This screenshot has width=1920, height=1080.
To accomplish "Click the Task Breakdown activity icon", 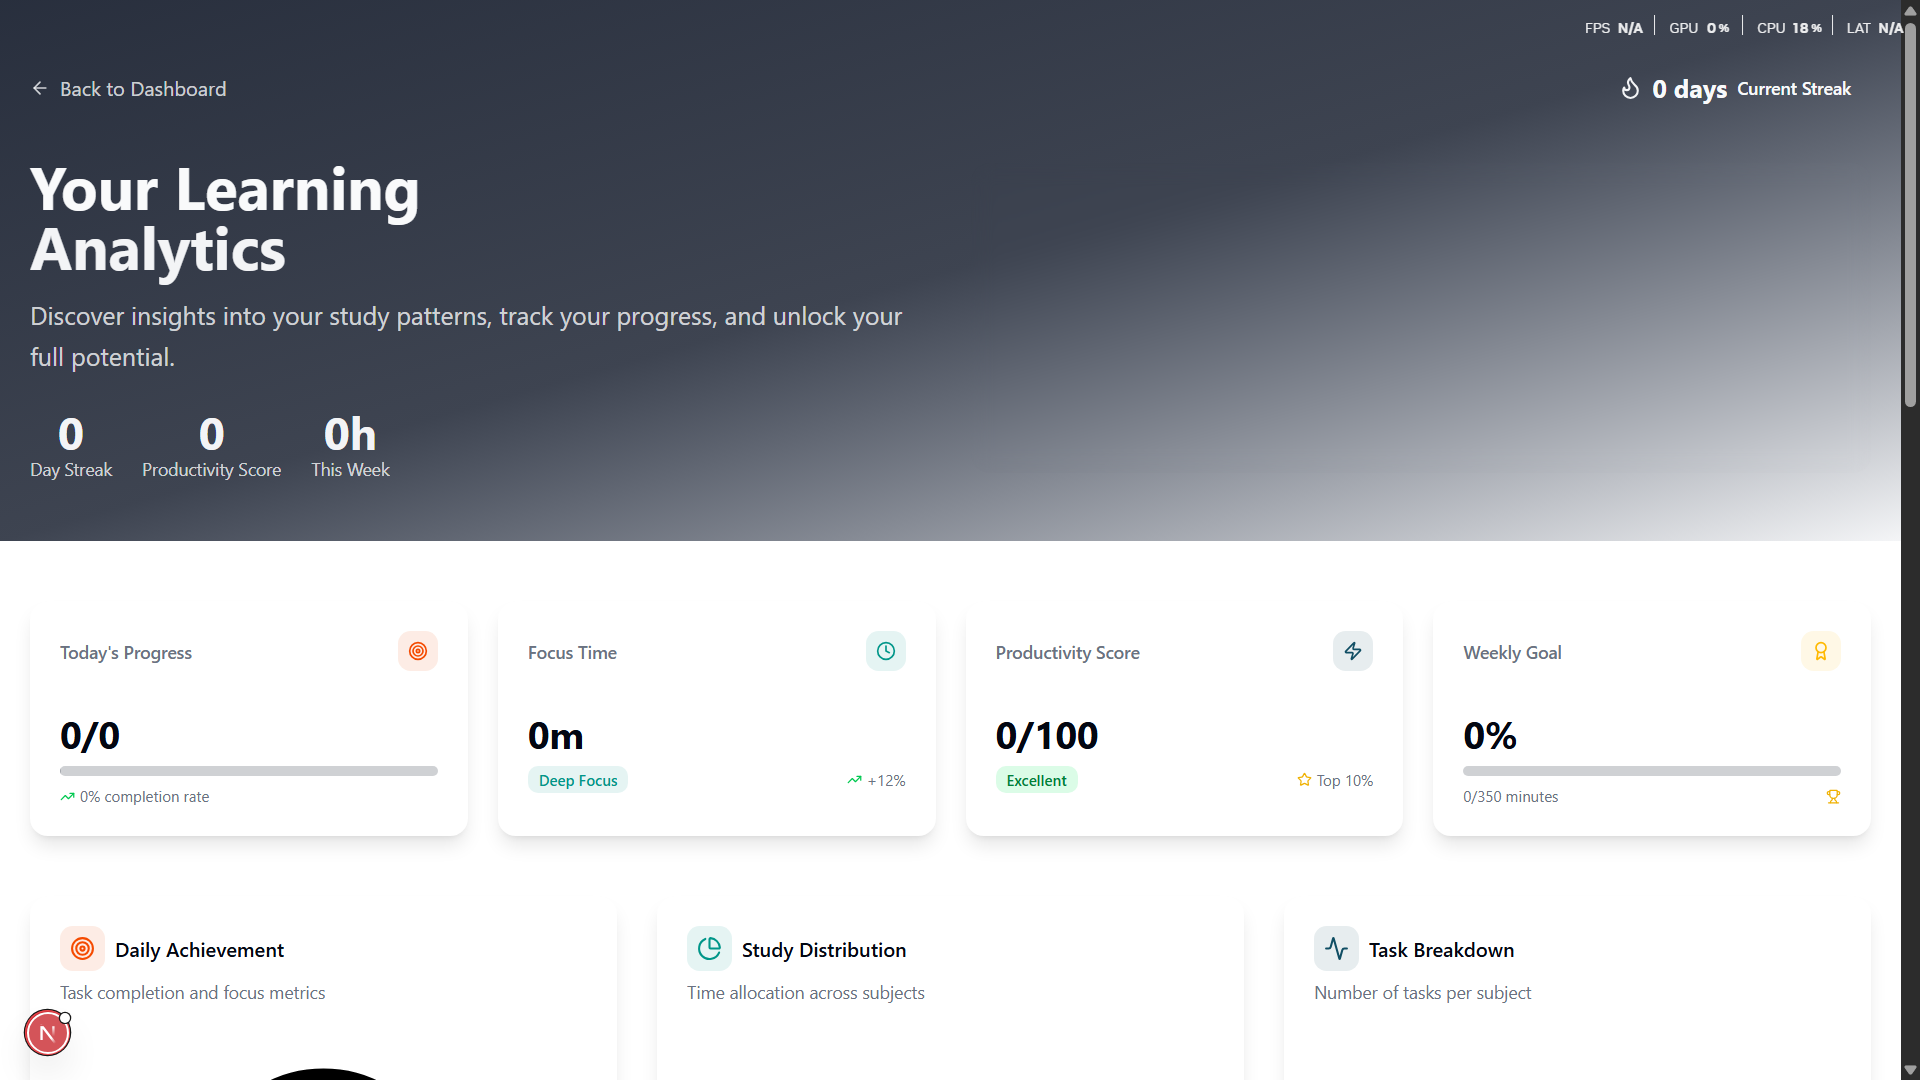I will 1336,948.
